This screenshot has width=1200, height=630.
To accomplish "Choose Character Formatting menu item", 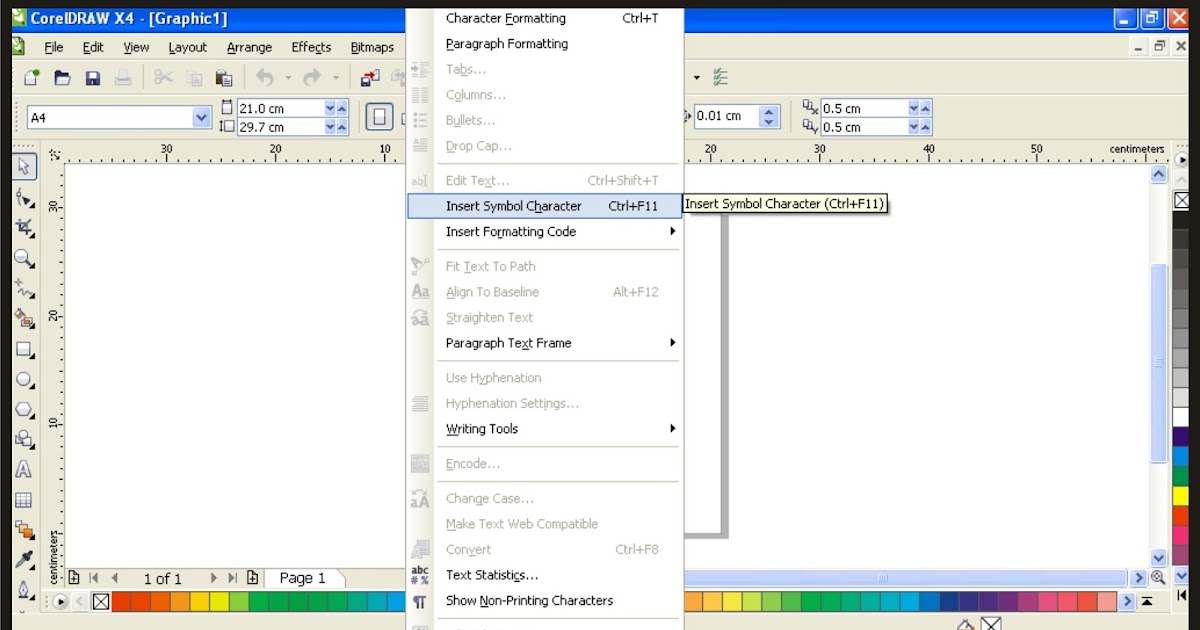I will 544,18.
